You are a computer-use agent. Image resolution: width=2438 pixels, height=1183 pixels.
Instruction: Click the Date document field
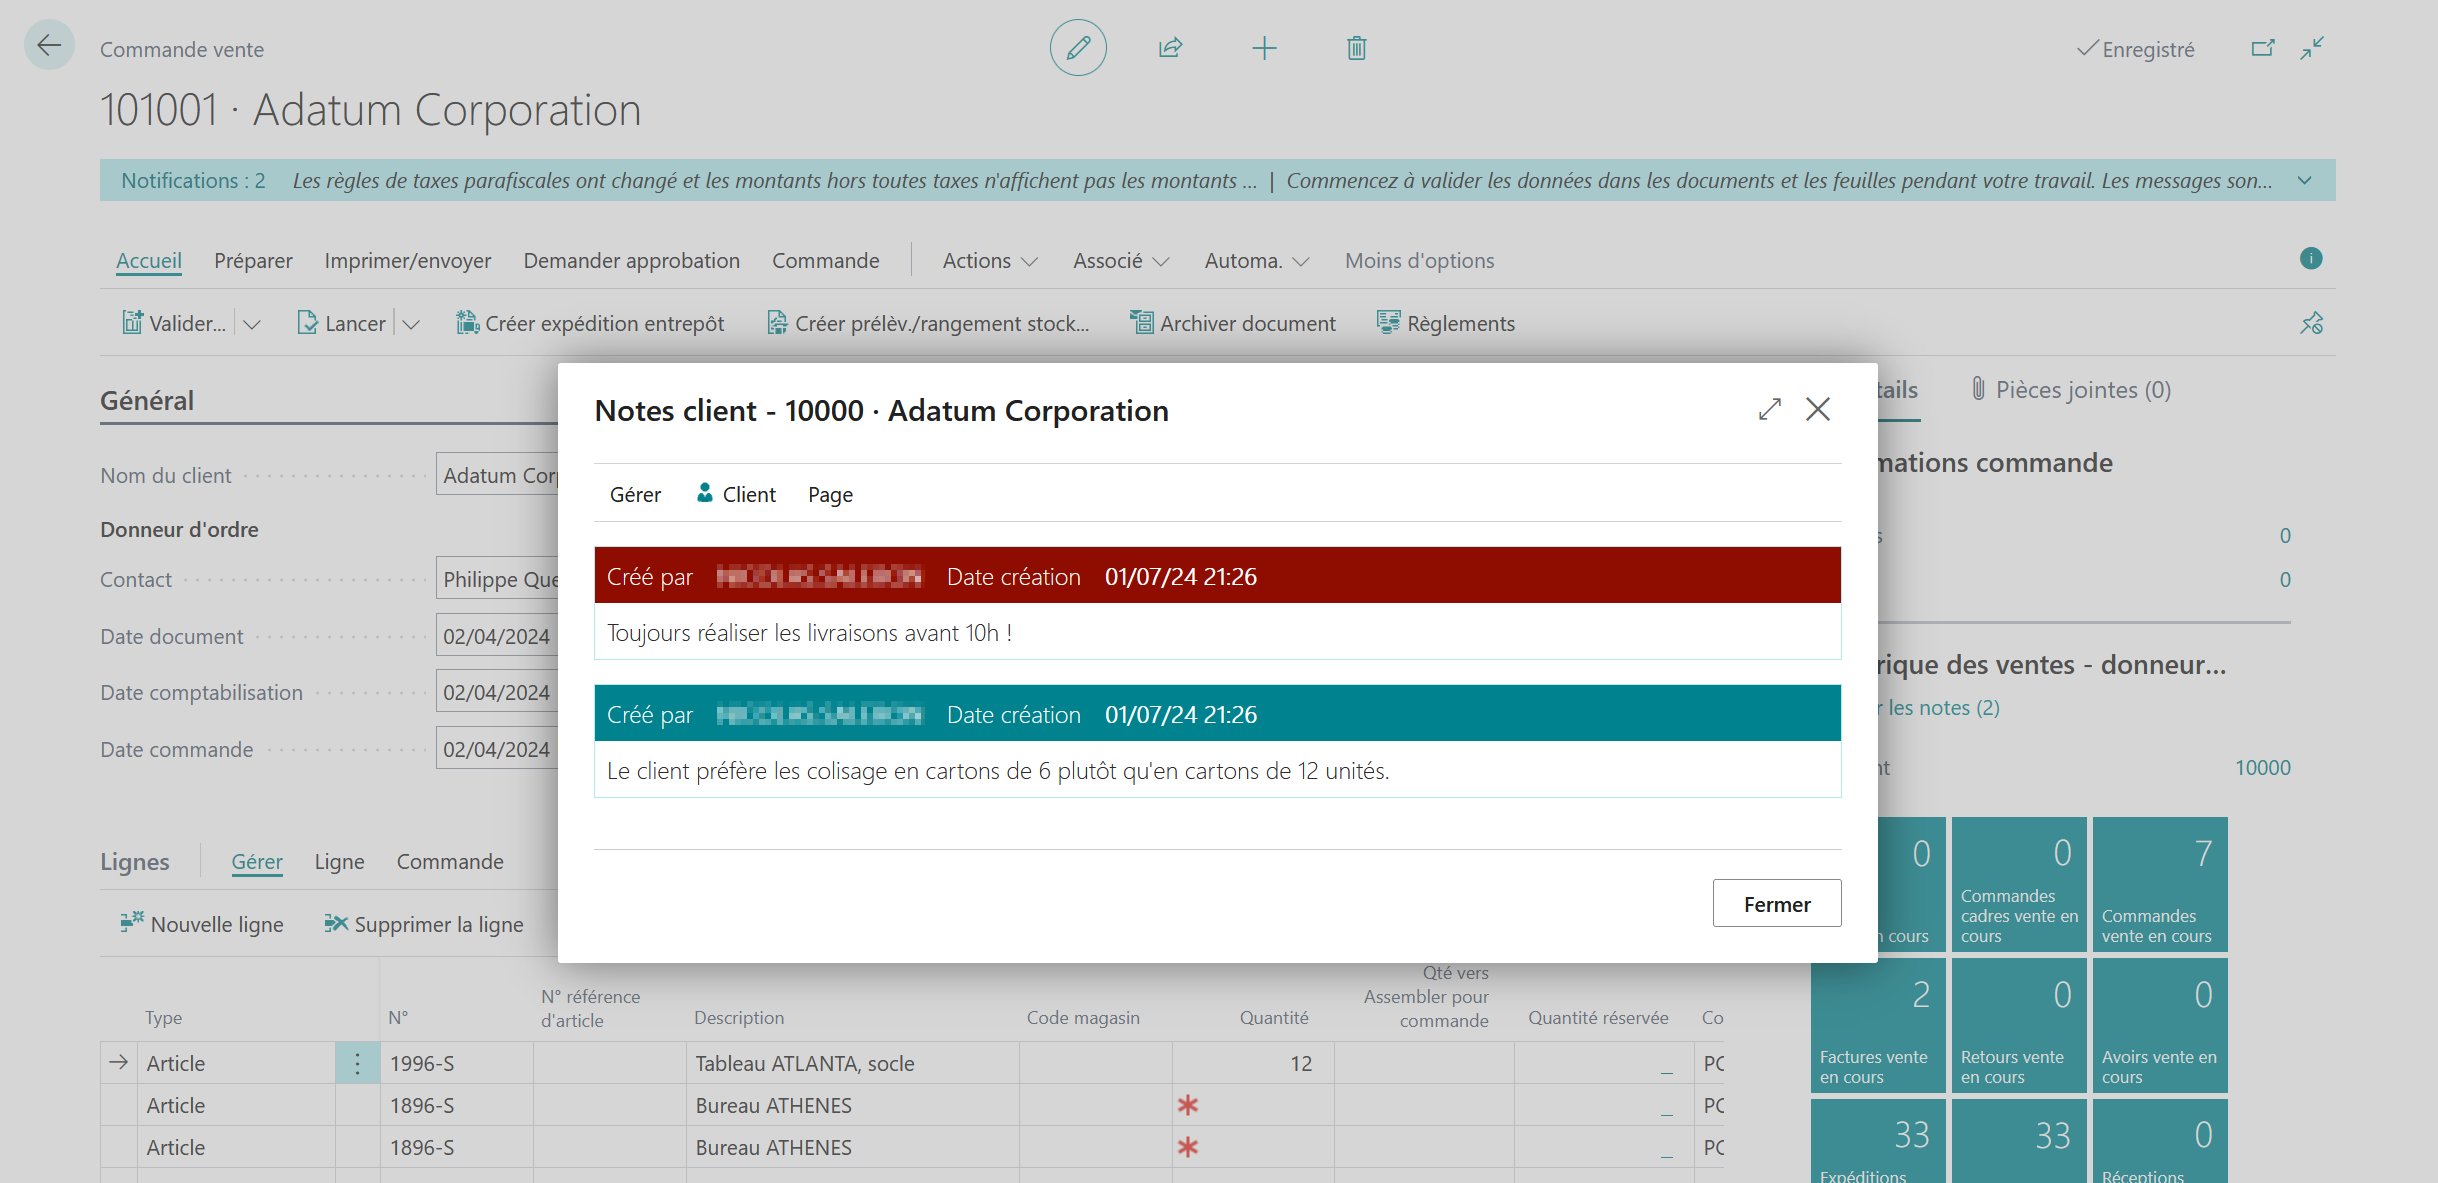pos(497,636)
